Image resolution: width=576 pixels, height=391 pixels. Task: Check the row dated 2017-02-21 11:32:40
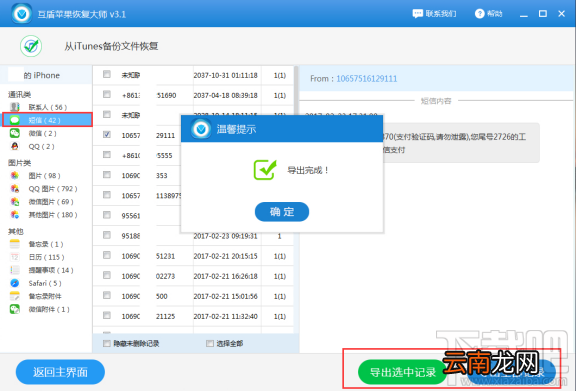tap(107, 315)
